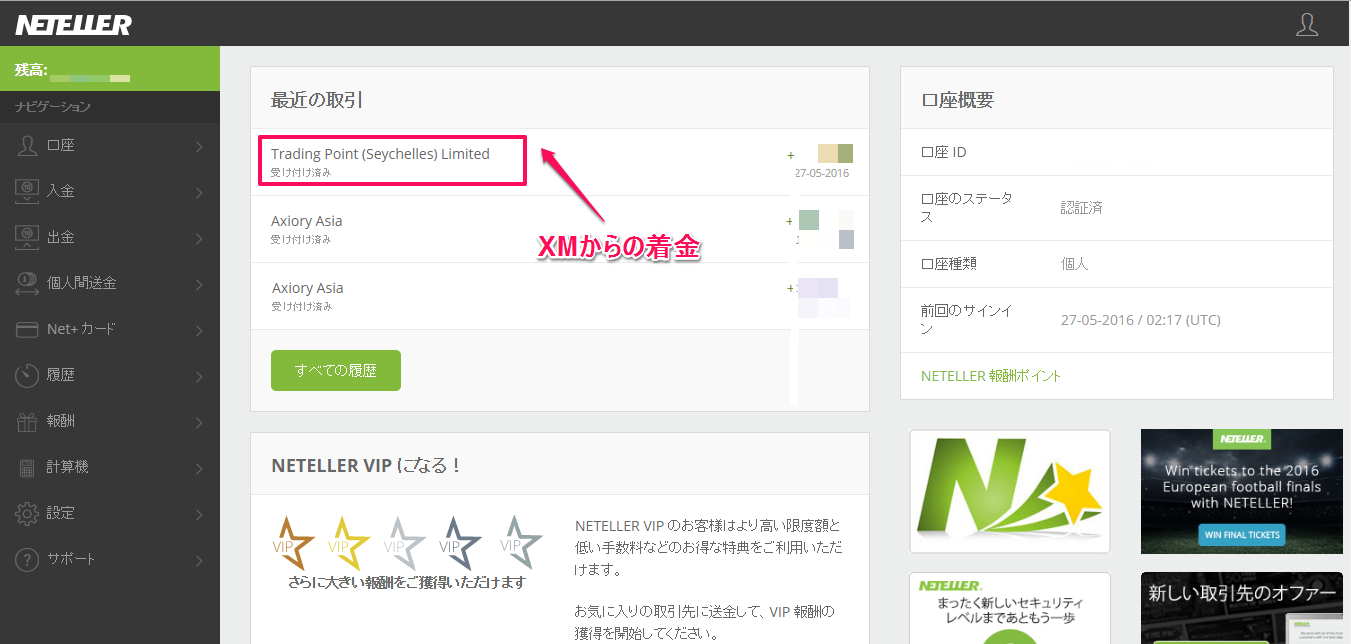Click the 27-05-2016 transaction date
This screenshot has height=644, width=1351.
(822, 173)
